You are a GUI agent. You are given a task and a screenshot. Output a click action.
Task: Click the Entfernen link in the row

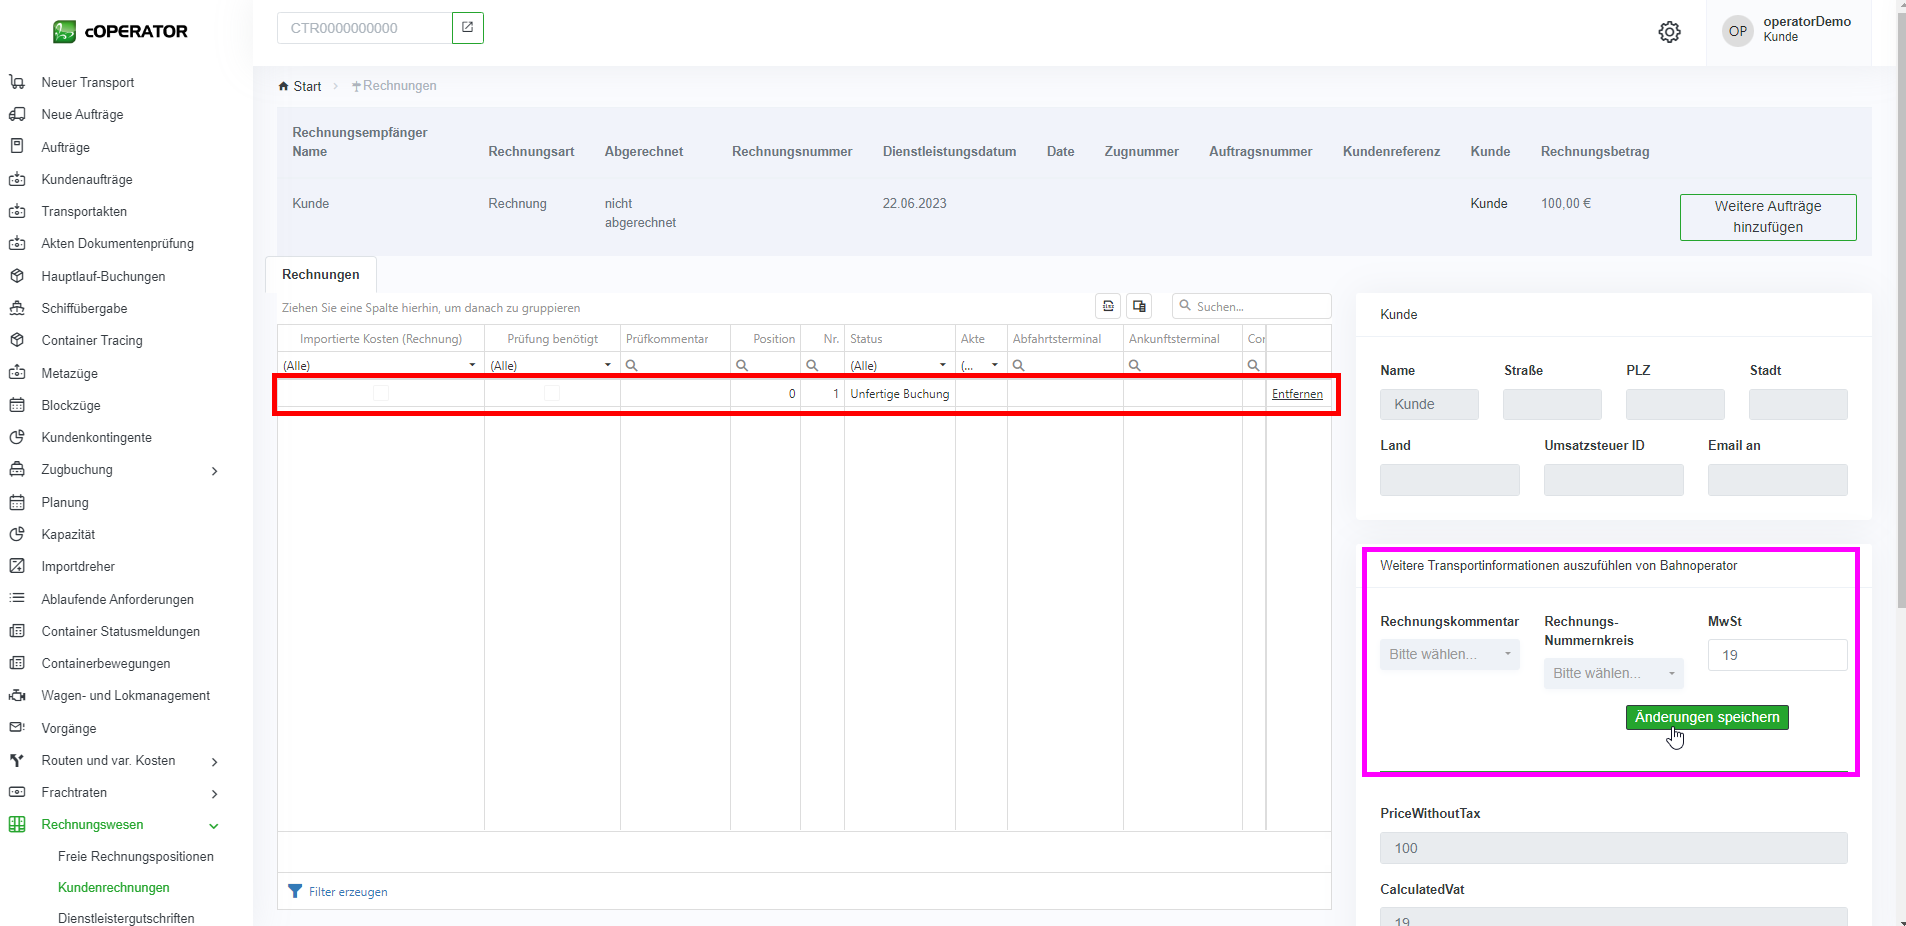[x=1296, y=394]
